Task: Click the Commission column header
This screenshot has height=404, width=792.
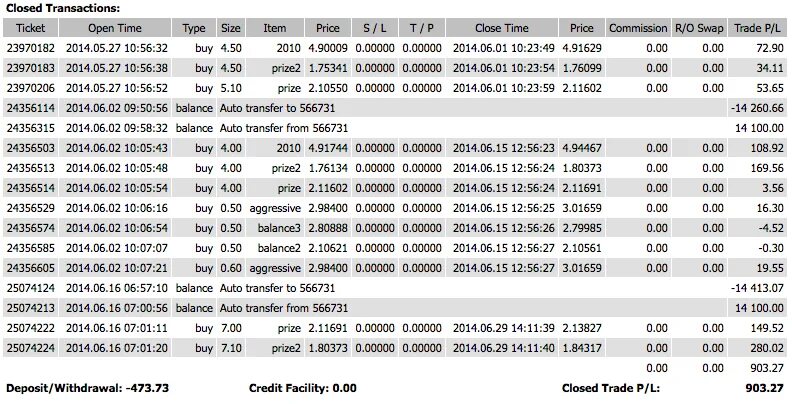Action: (638, 28)
